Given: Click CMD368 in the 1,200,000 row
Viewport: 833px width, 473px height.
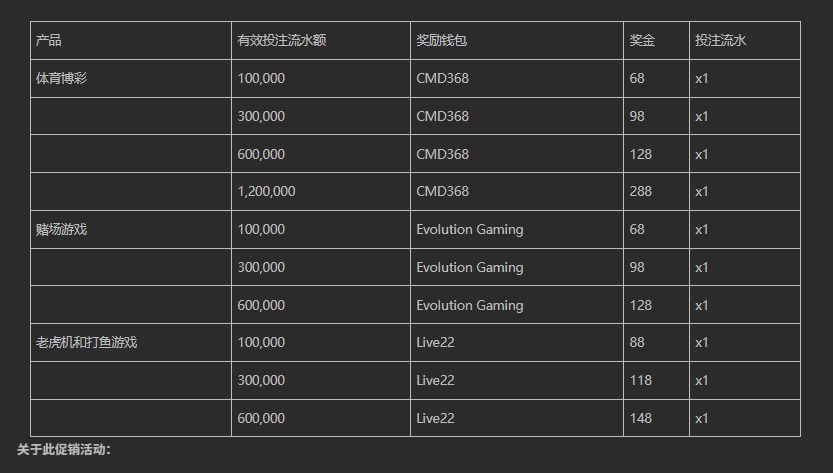Looking at the screenshot, I should 442,191.
